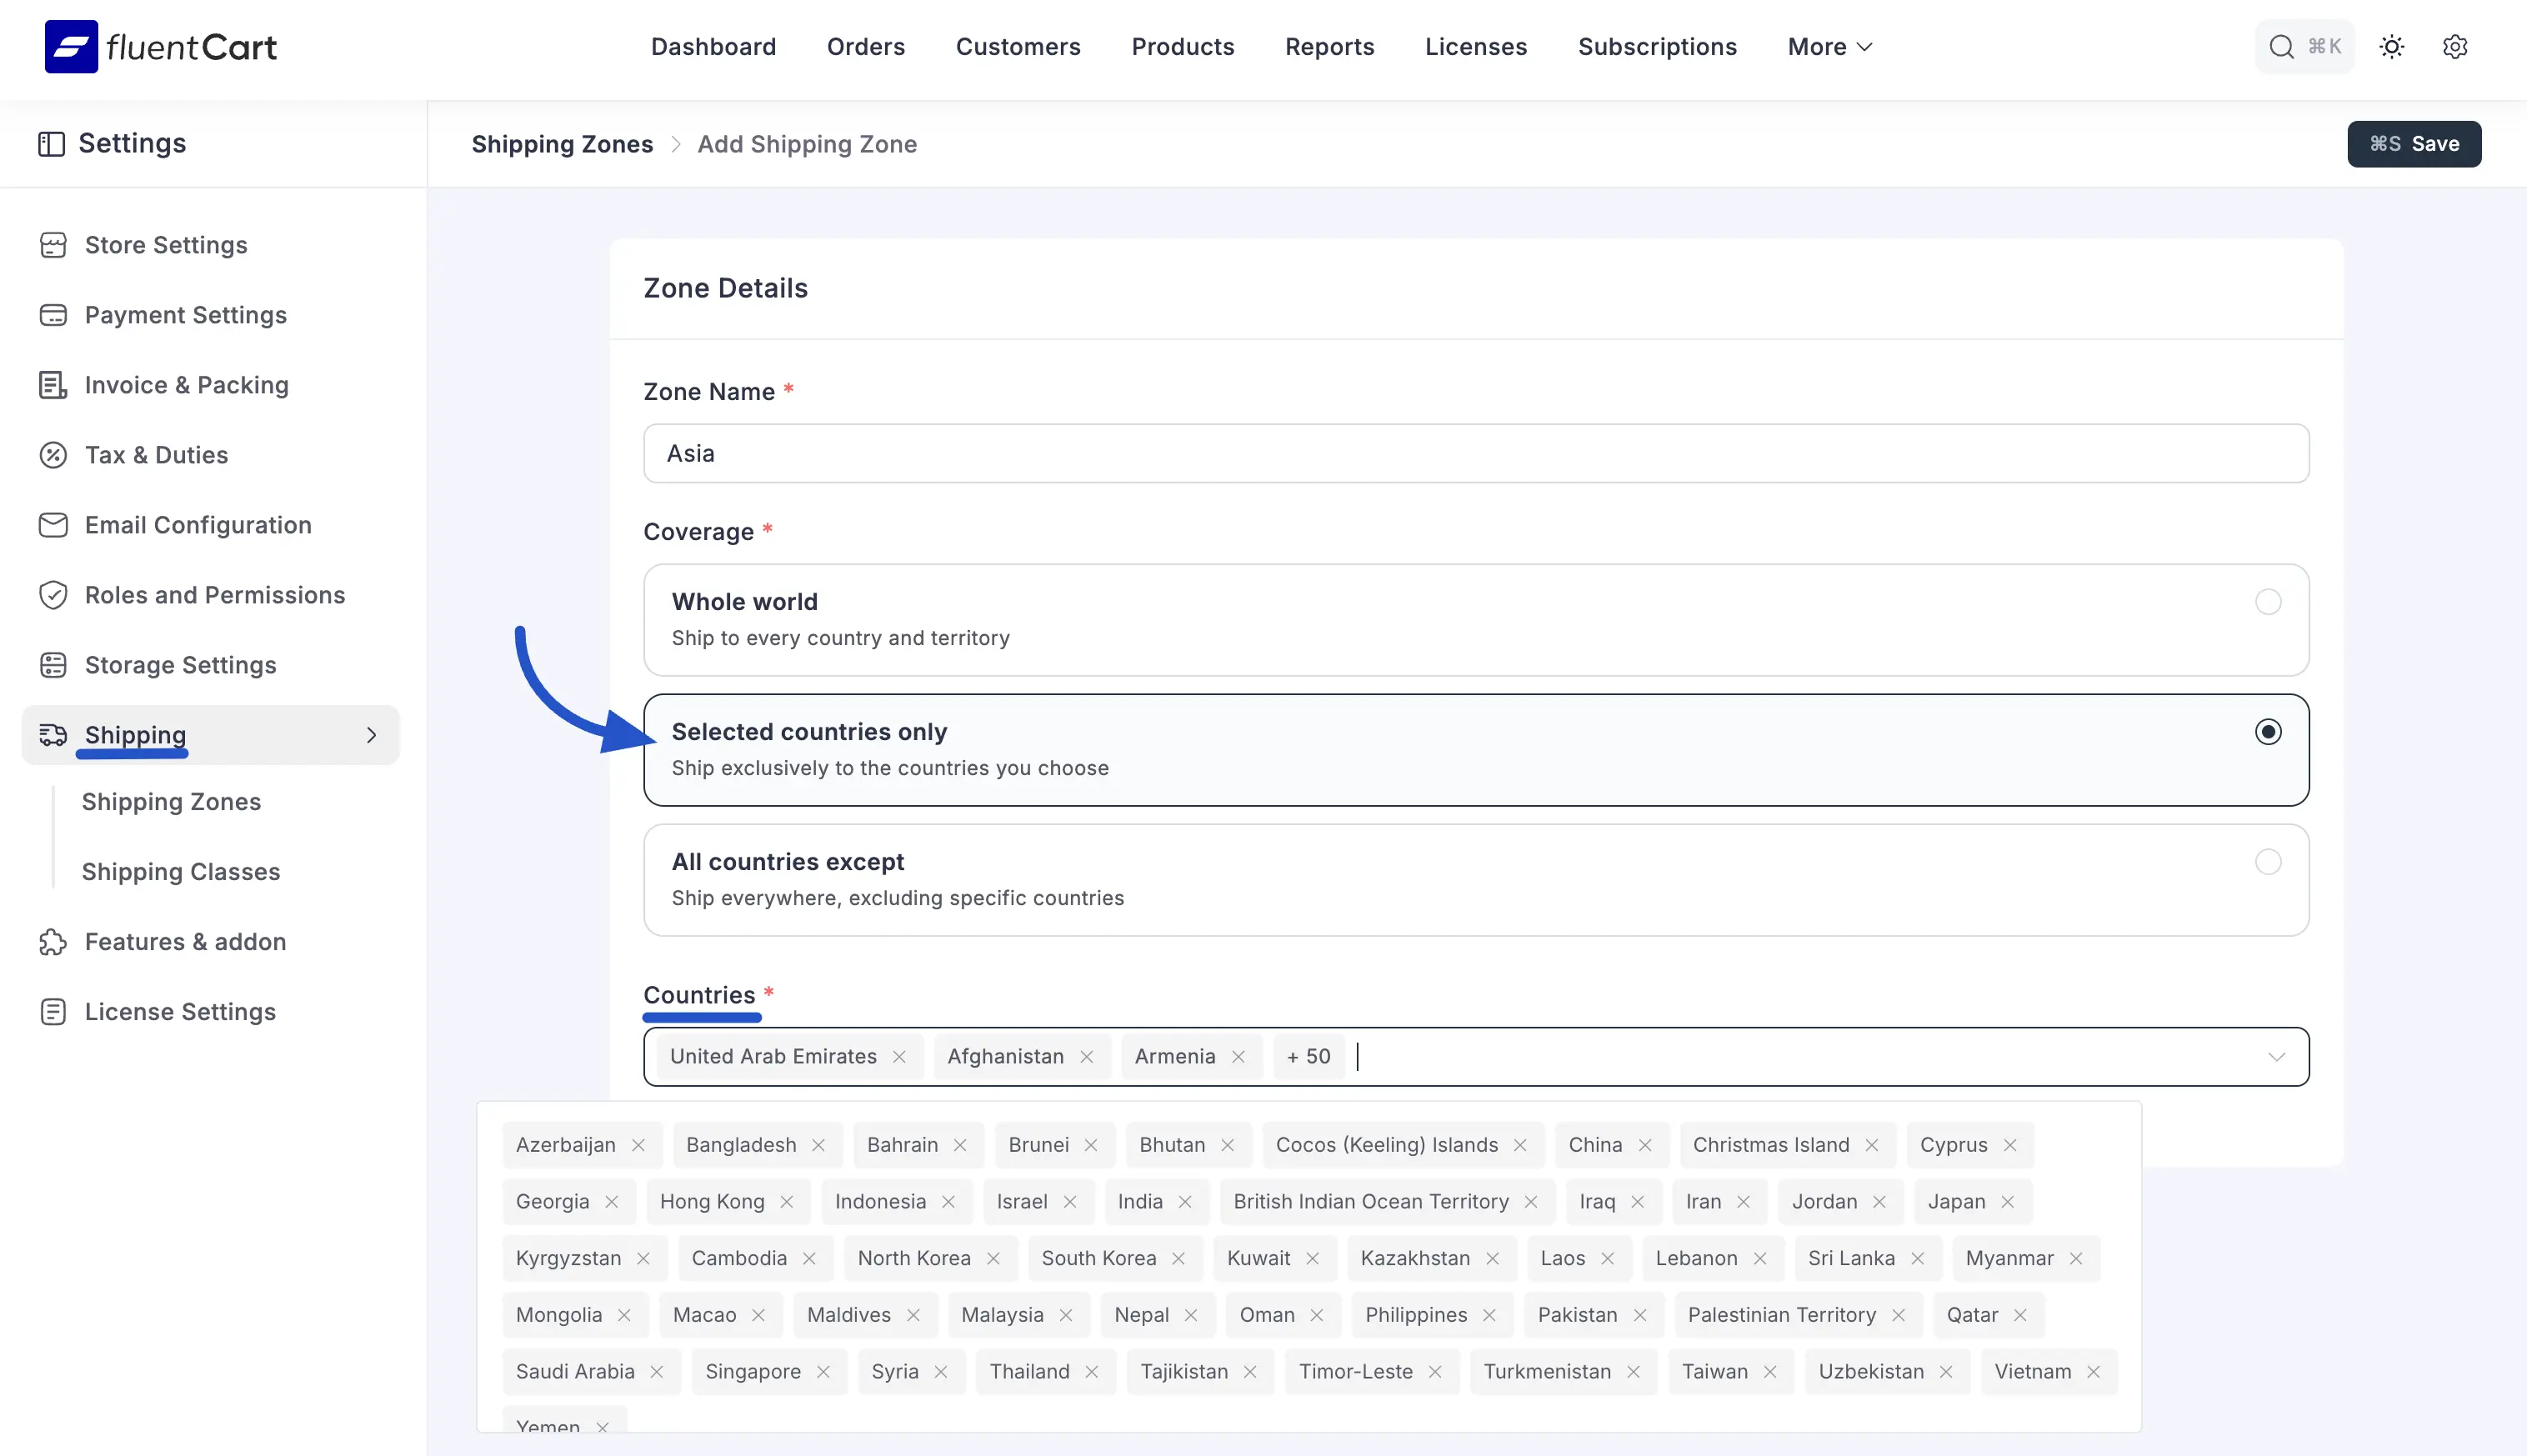Open Shipping Zones submenu item
This screenshot has width=2527, height=1456.
tap(171, 802)
